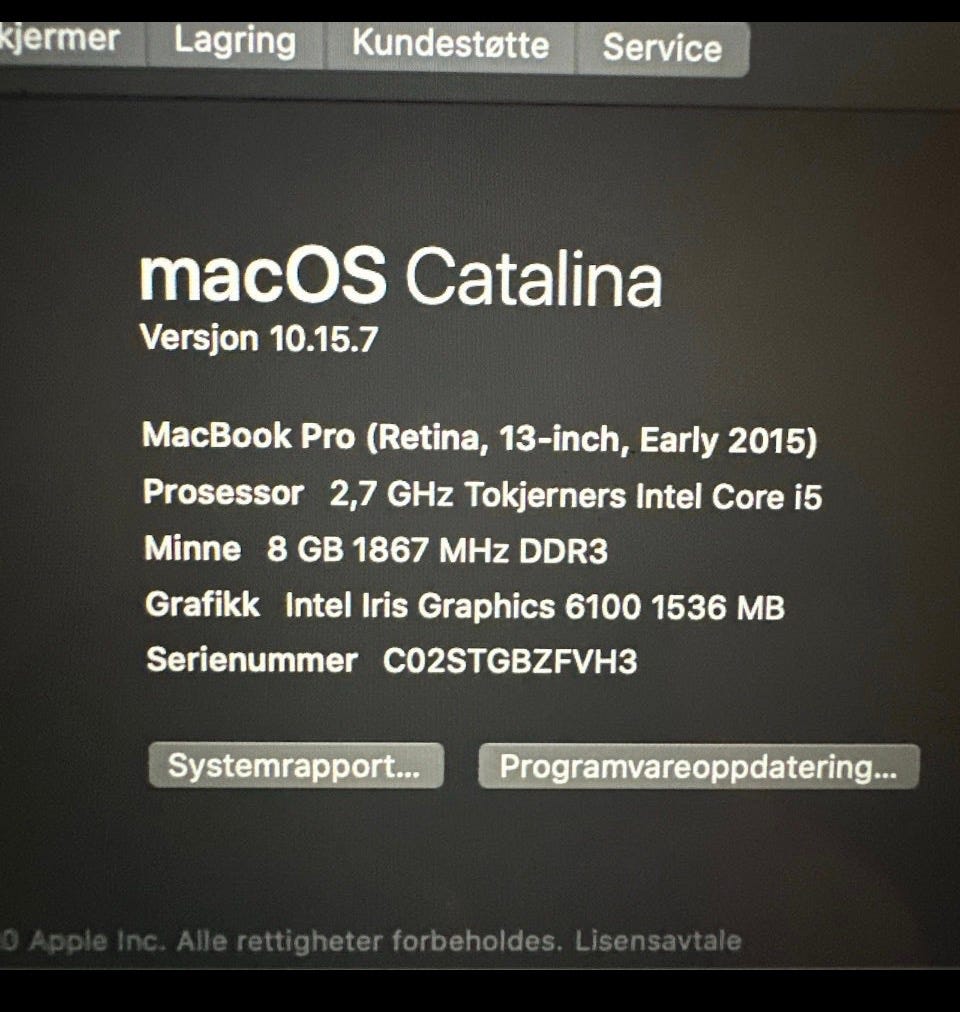Open the Kundestøtte tab
Viewport: 960px width, 1012px height.
(x=450, y=45)
